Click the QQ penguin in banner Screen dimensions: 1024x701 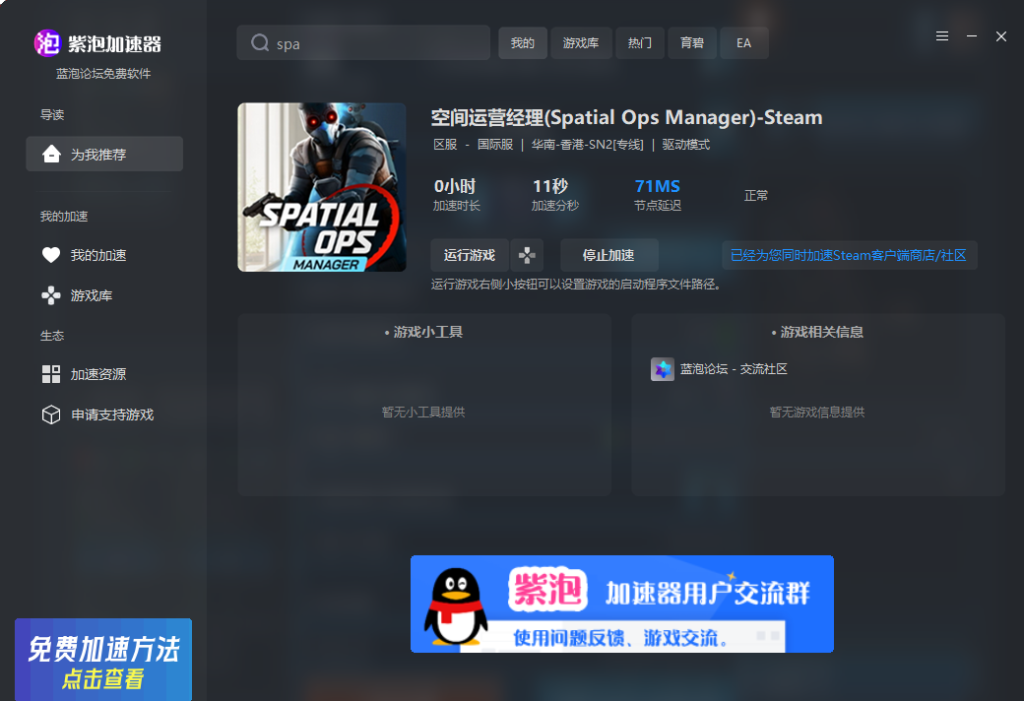tap(456, 606)
